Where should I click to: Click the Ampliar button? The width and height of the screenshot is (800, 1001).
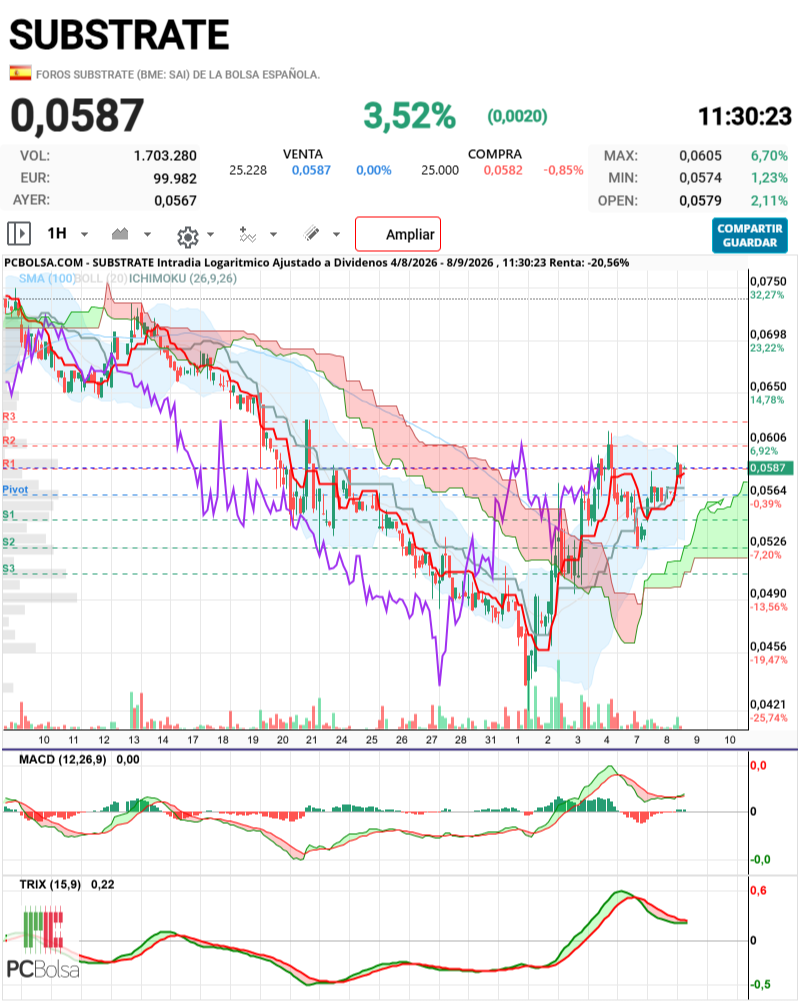[398, 234]
